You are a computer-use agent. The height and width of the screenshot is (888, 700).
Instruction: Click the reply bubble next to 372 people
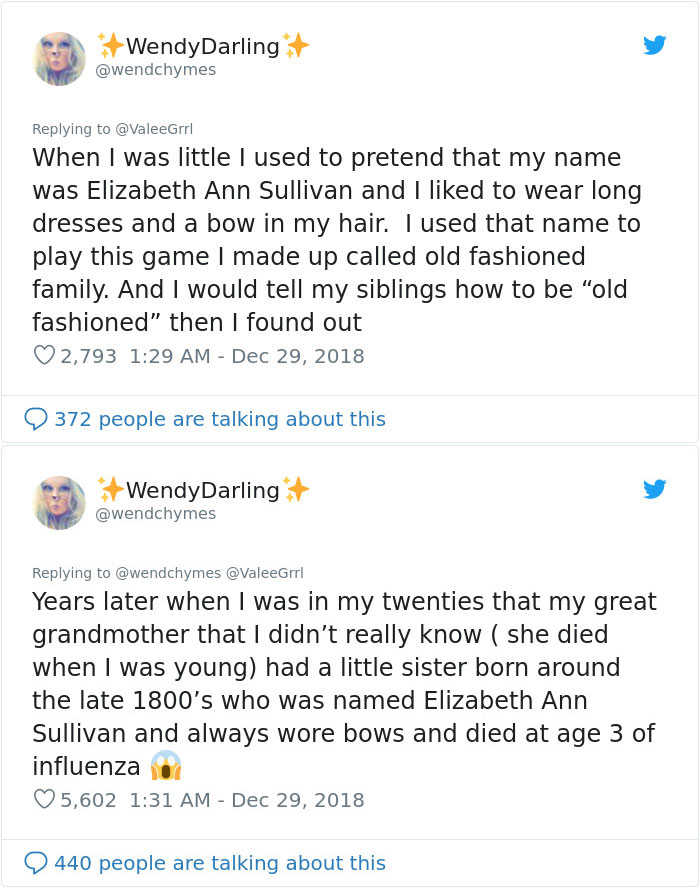[35, 419]
